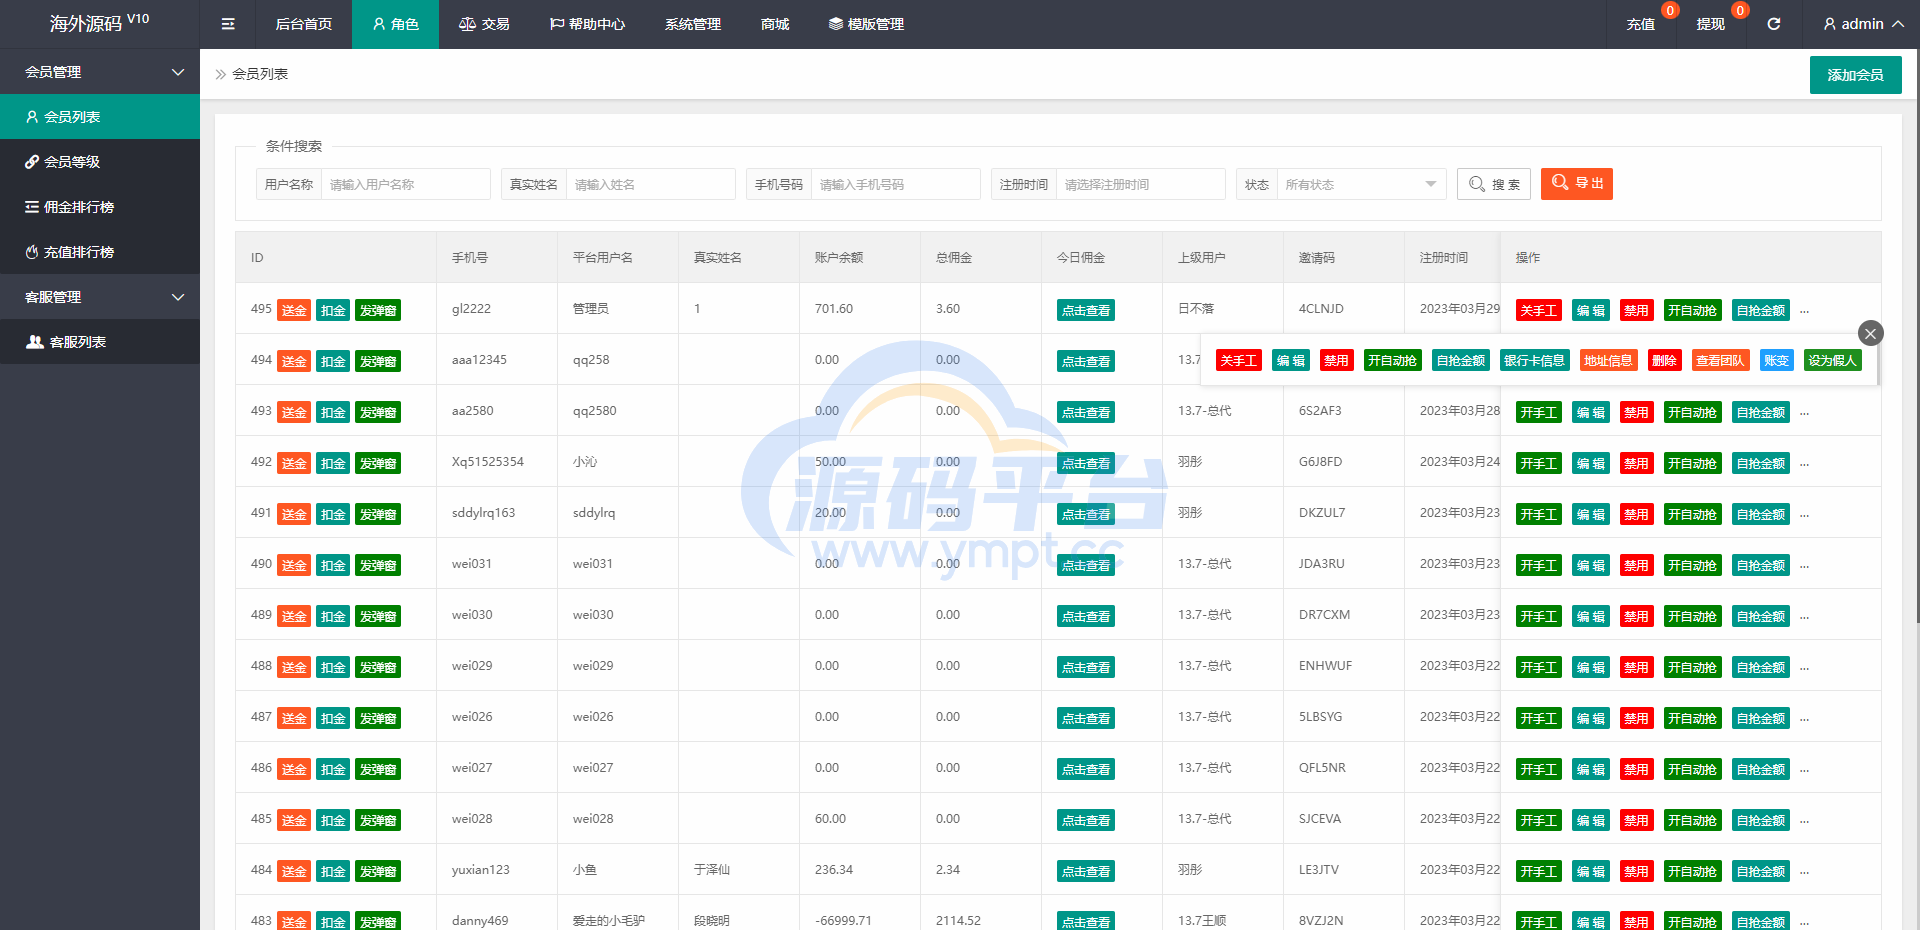Click the ellipsis for row 486
Screen dimensions: 1920x930
pyautogui.click(x=1804, y=770)
